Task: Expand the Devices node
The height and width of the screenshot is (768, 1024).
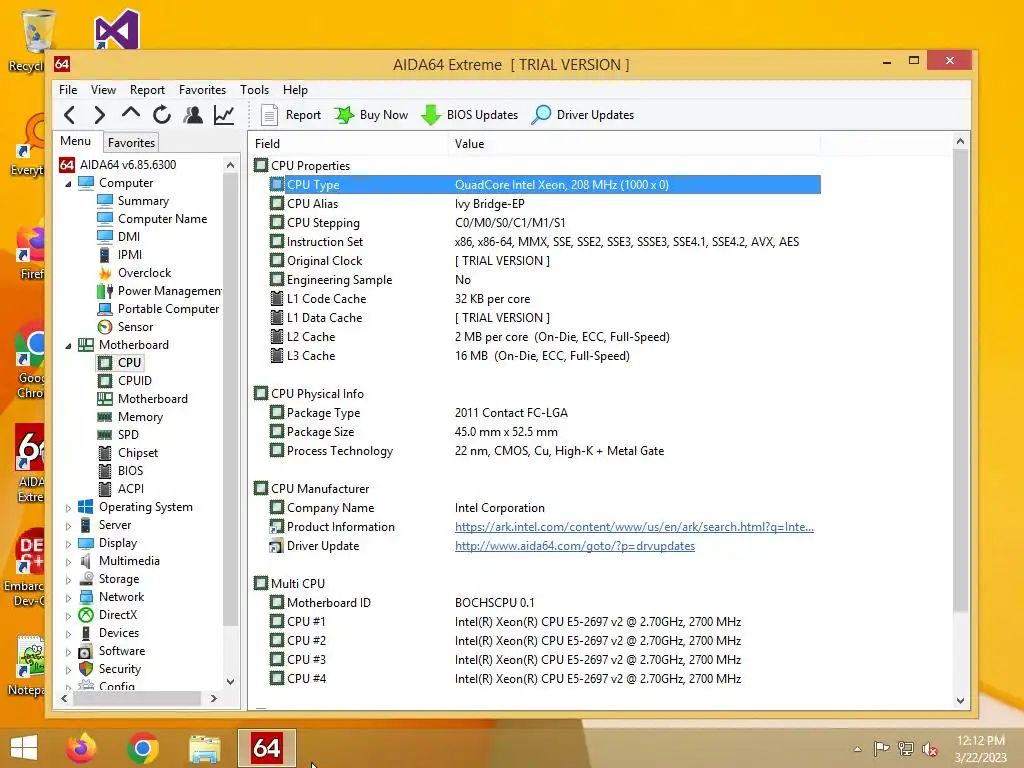Action: pos(69,633)
